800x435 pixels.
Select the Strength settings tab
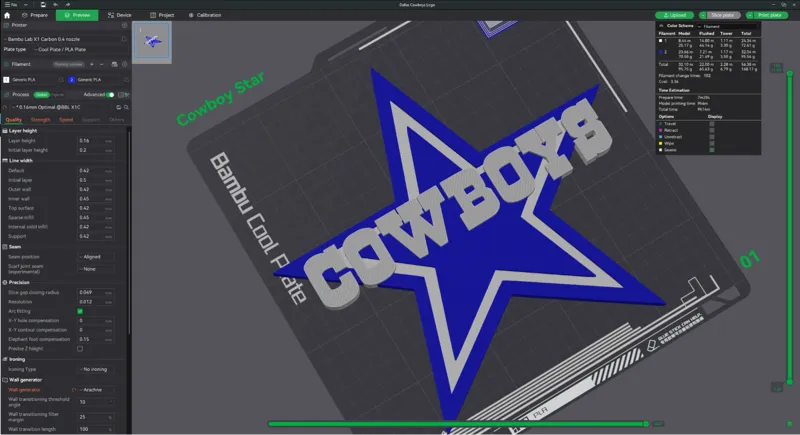point(40,120)
